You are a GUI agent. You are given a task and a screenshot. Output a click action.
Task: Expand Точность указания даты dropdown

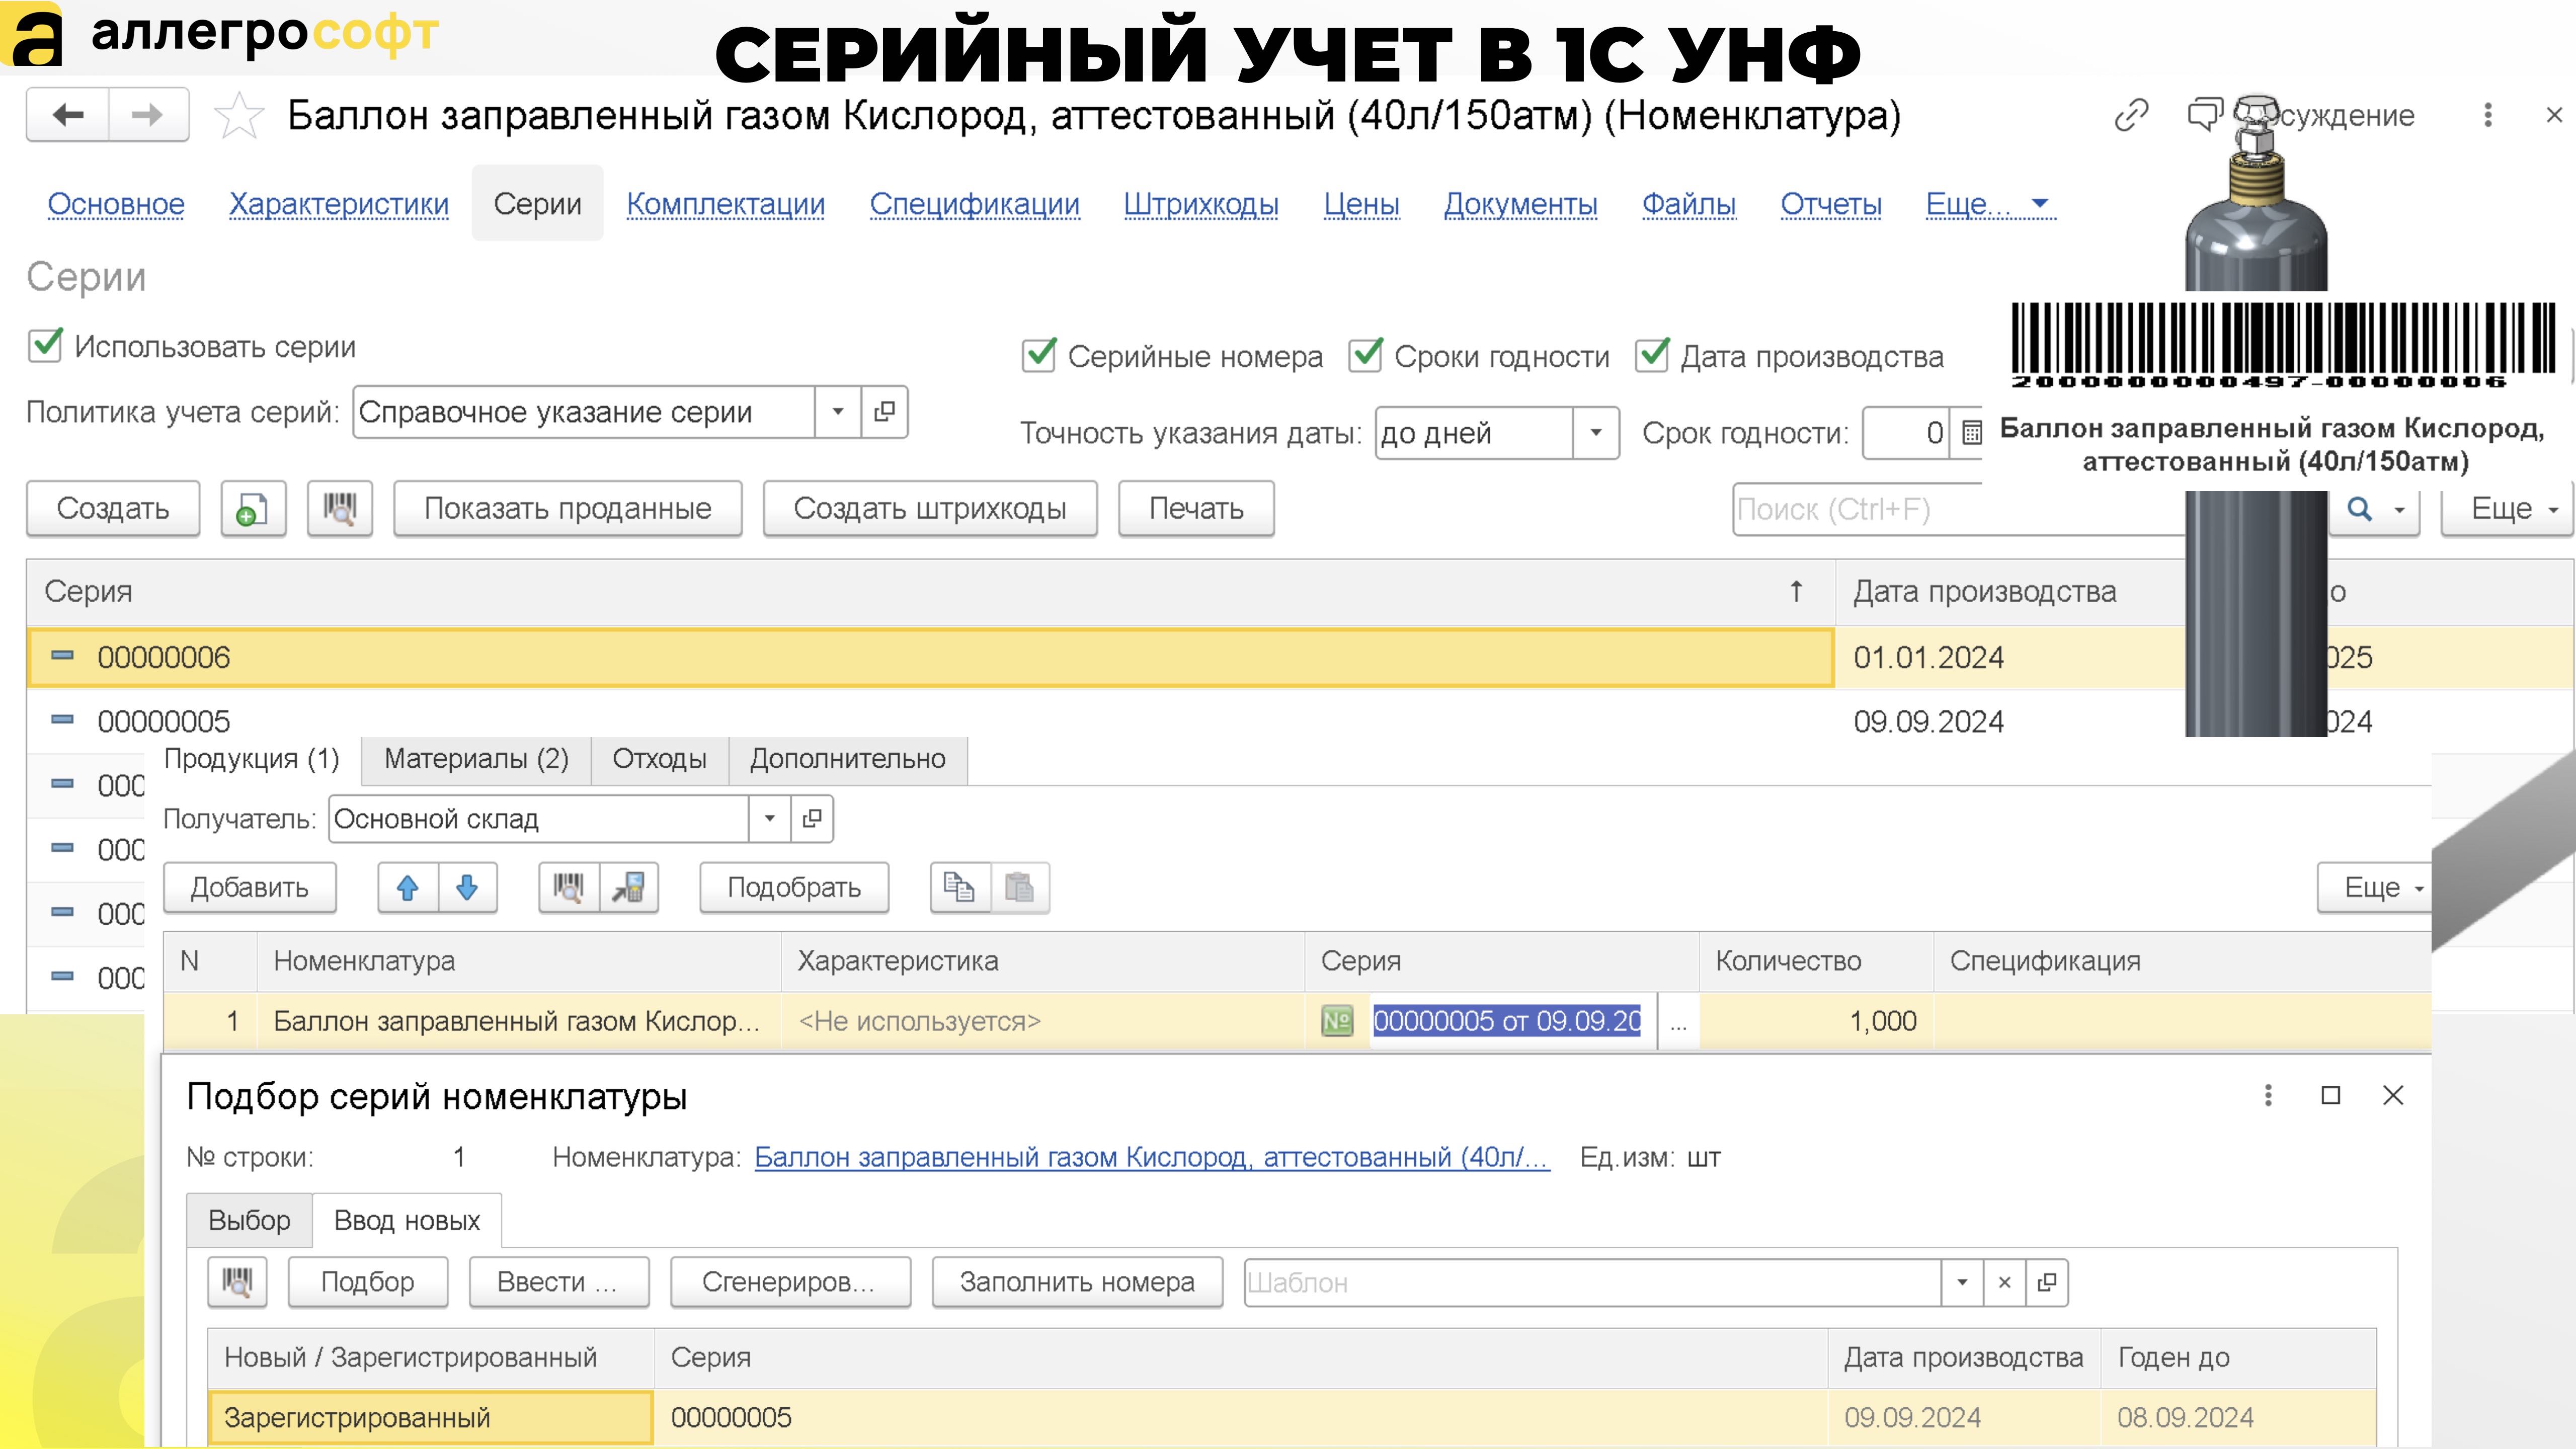click(x=1596, y=433)
